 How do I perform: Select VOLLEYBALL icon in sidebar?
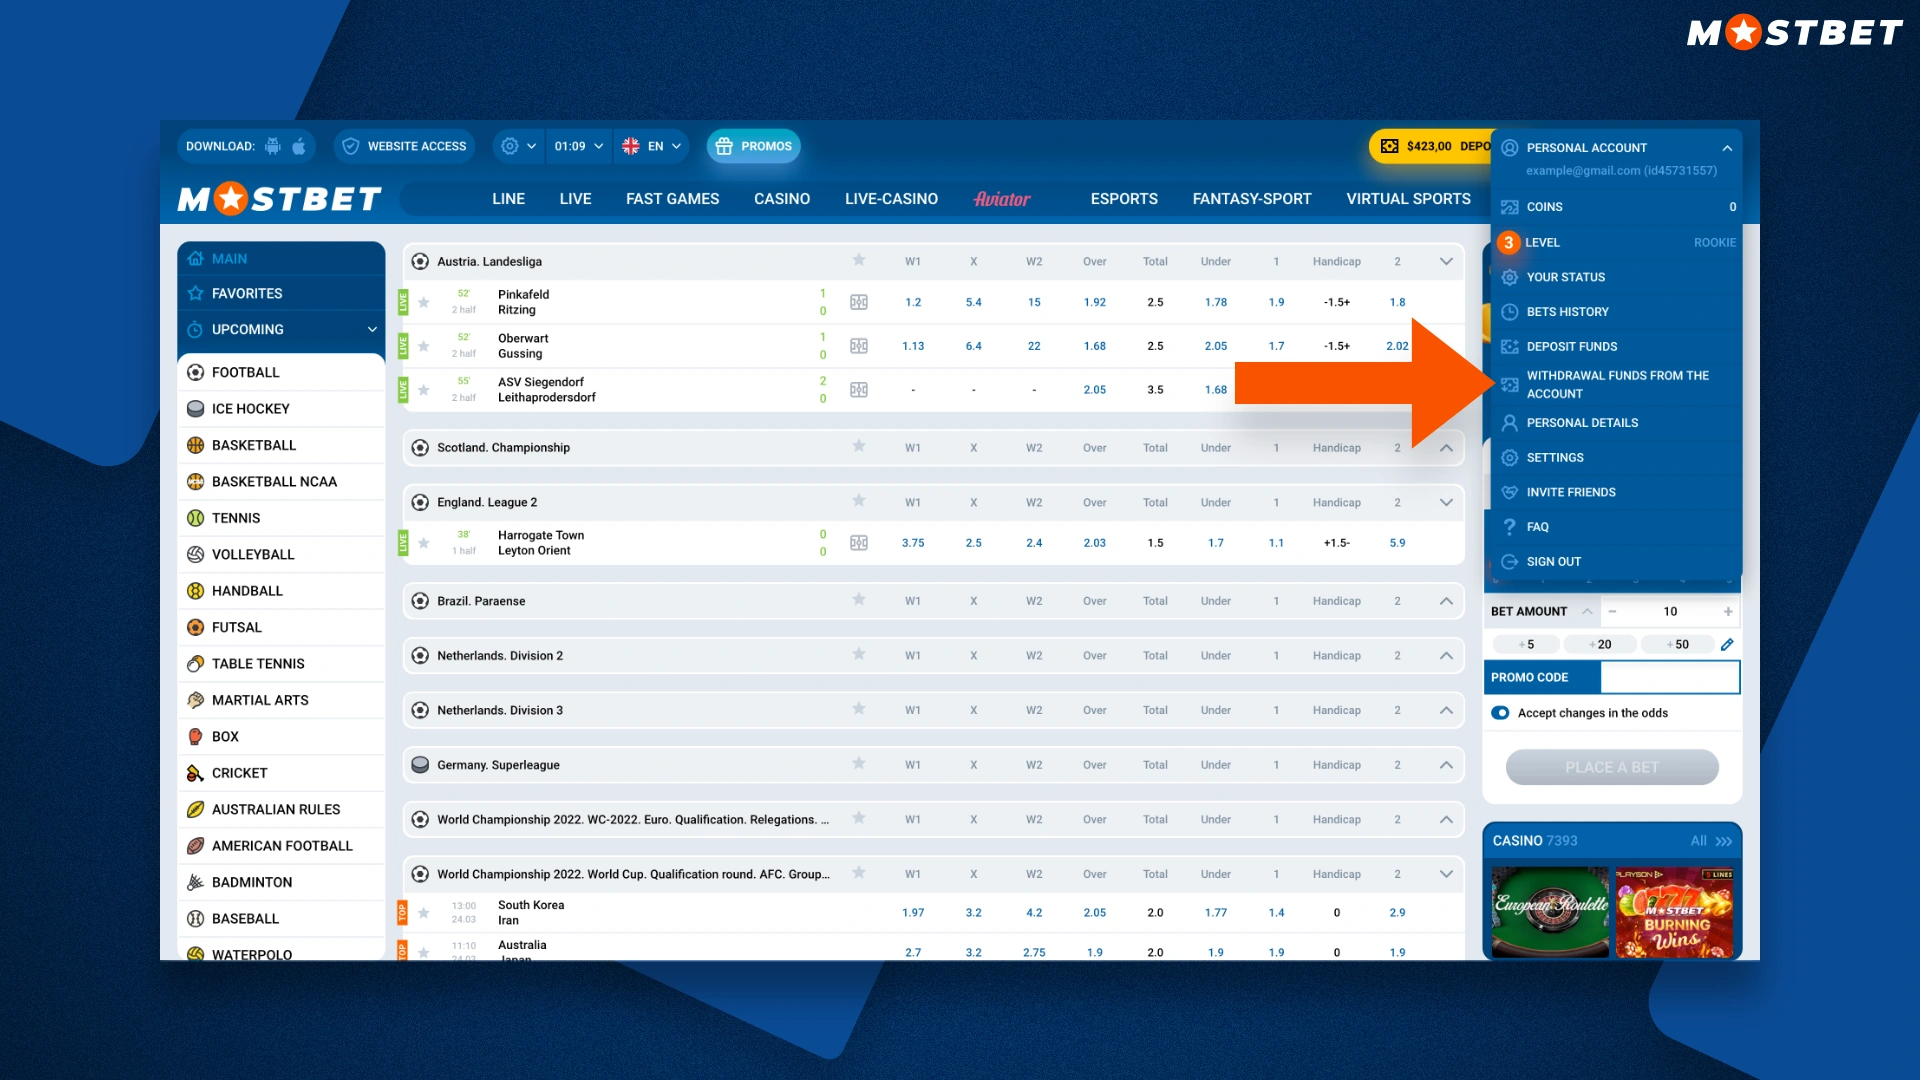pos(195,554)
